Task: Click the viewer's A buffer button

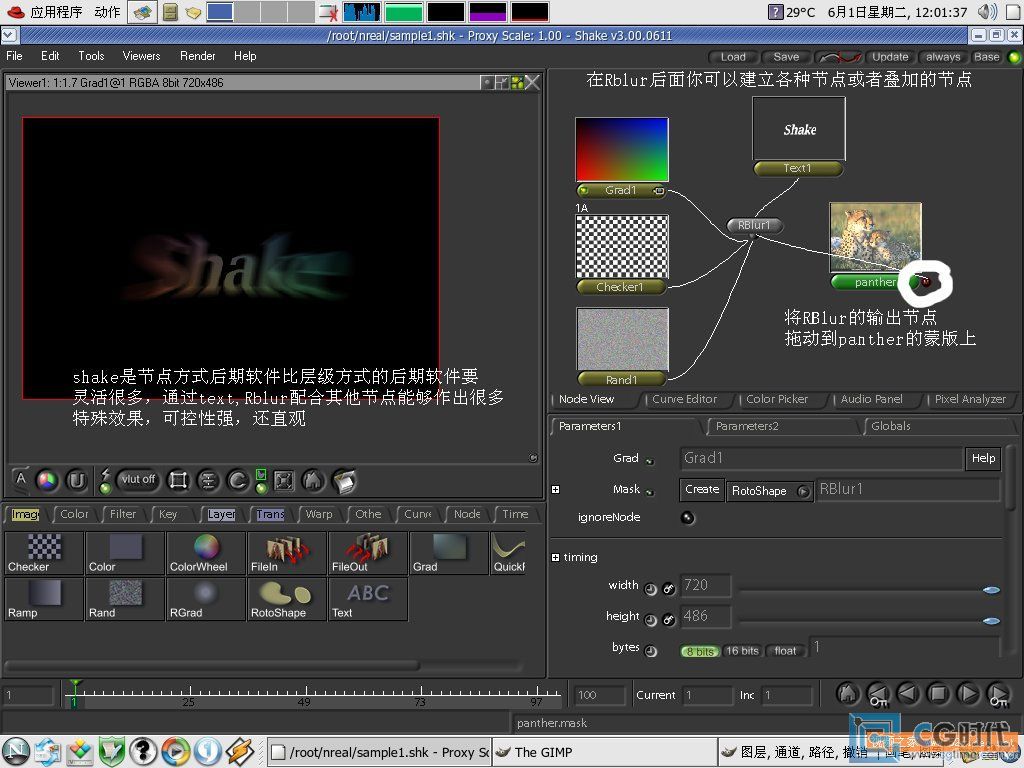Action: click(x=21, y=479)
